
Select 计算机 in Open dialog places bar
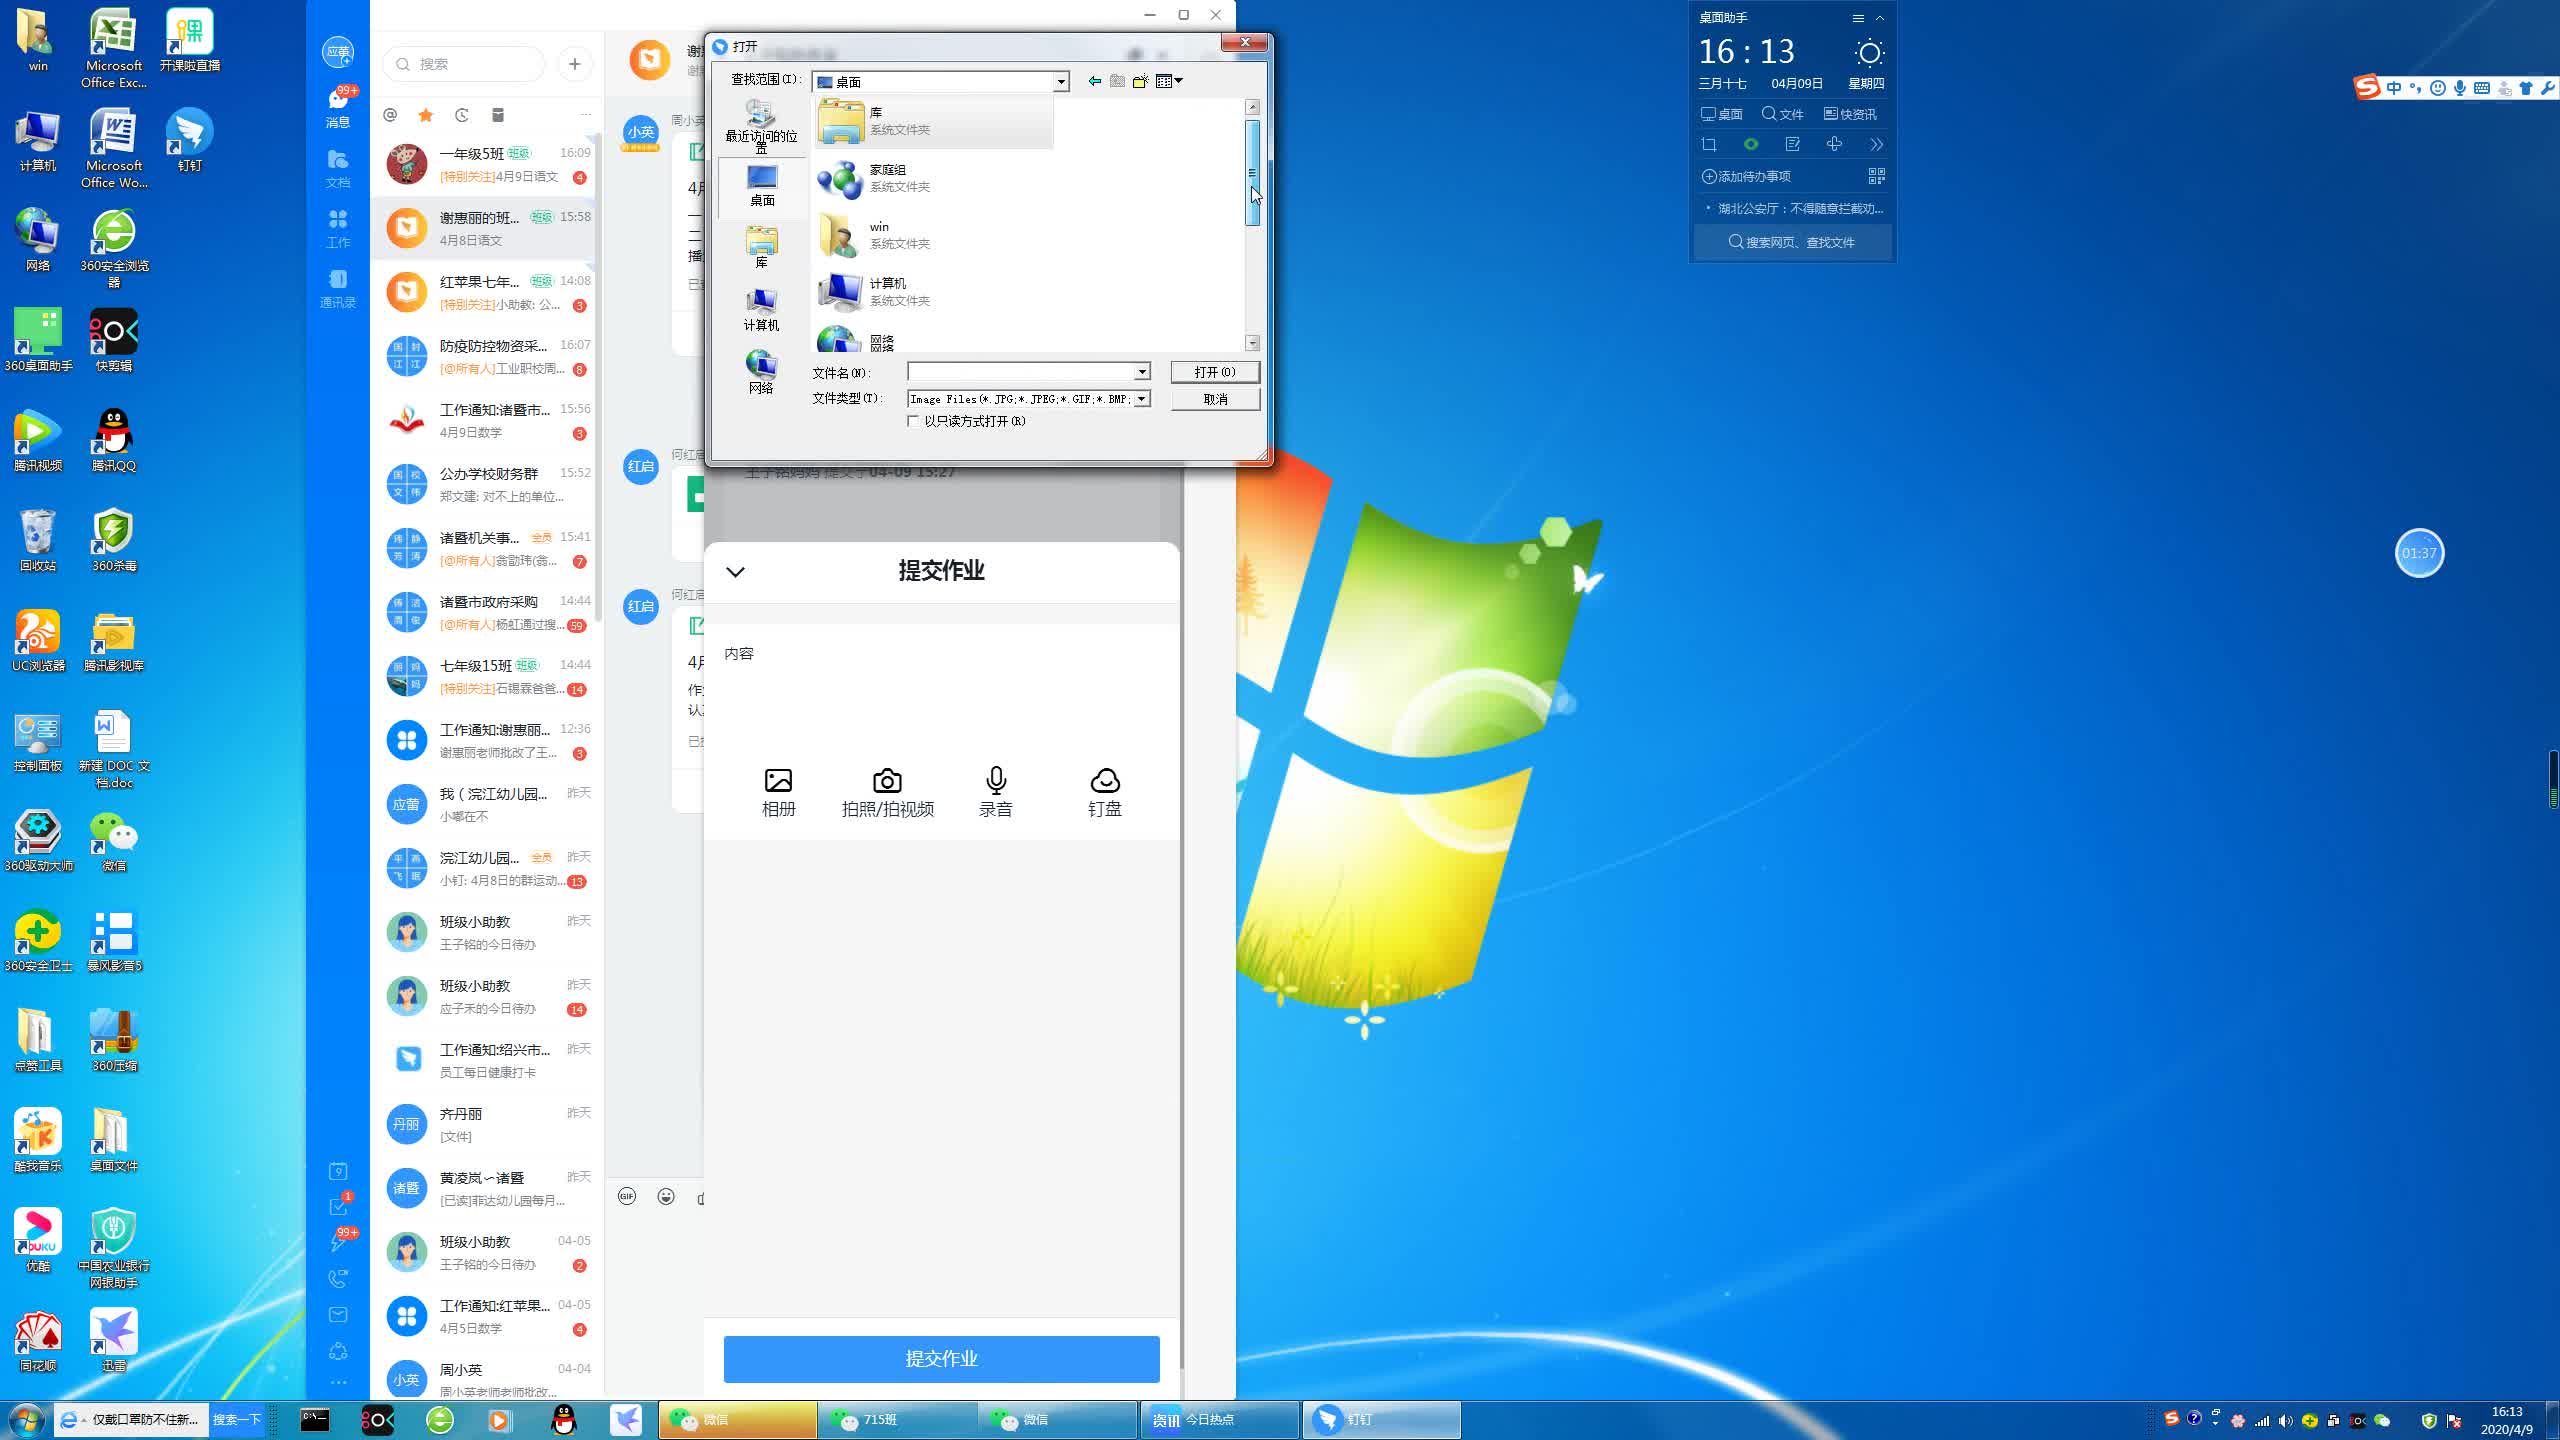[x=761, y=309]
